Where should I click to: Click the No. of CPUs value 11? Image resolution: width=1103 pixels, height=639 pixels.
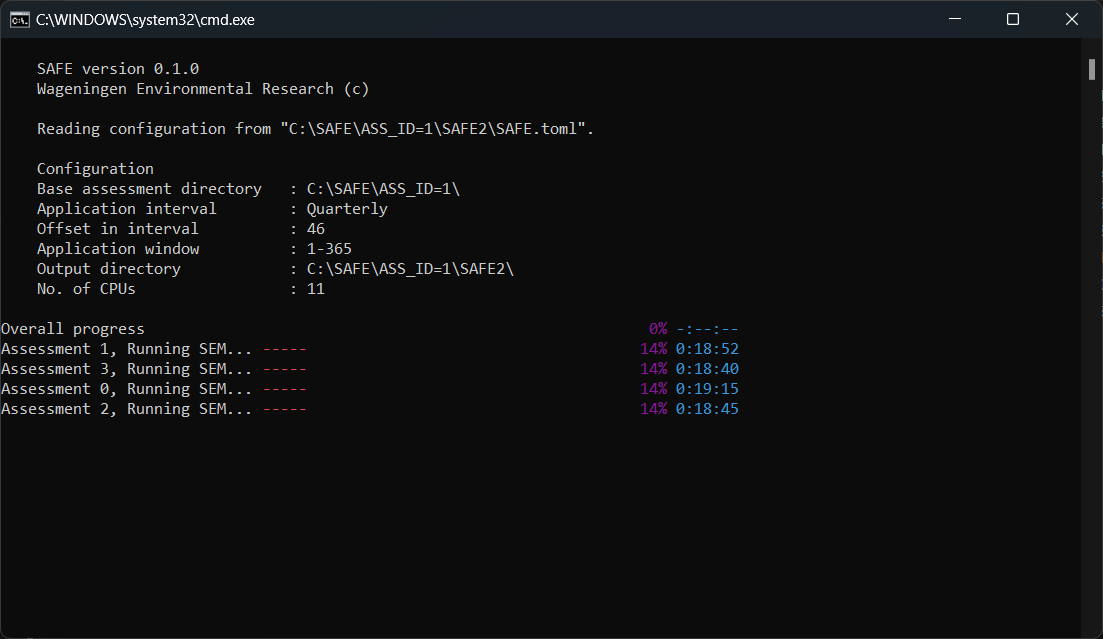(x=314, y=288)
